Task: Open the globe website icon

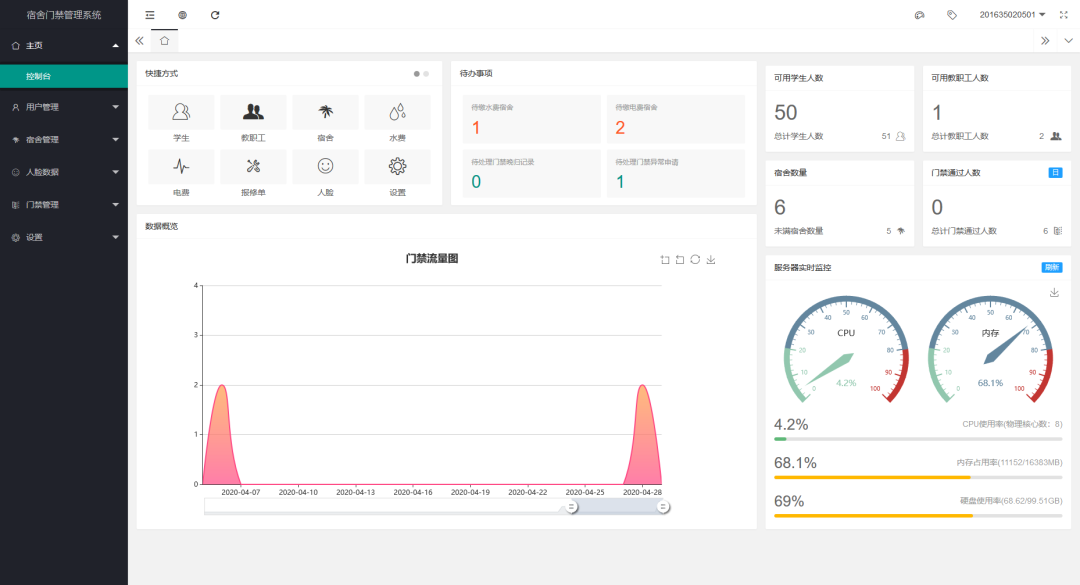Action: coord(183,14)
